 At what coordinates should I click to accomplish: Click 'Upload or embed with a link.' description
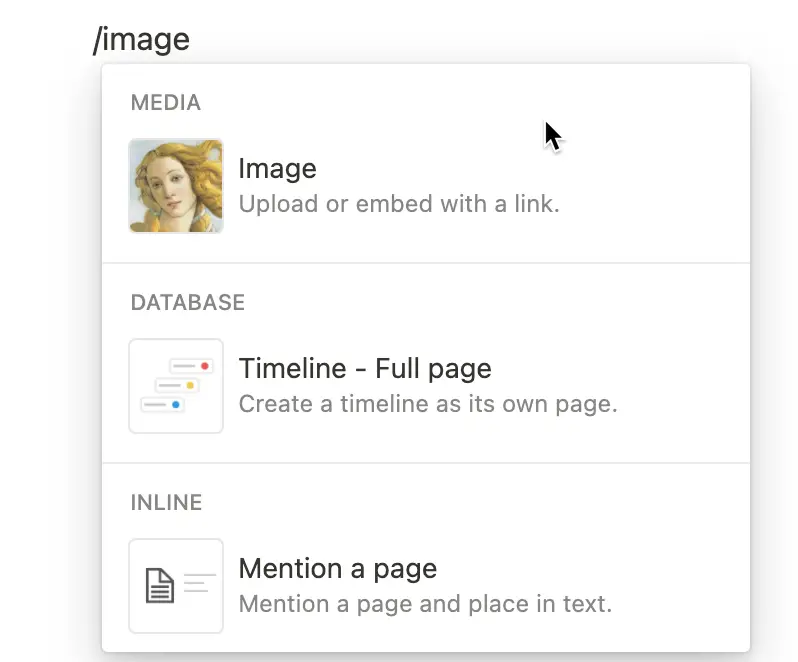[399, 204]
